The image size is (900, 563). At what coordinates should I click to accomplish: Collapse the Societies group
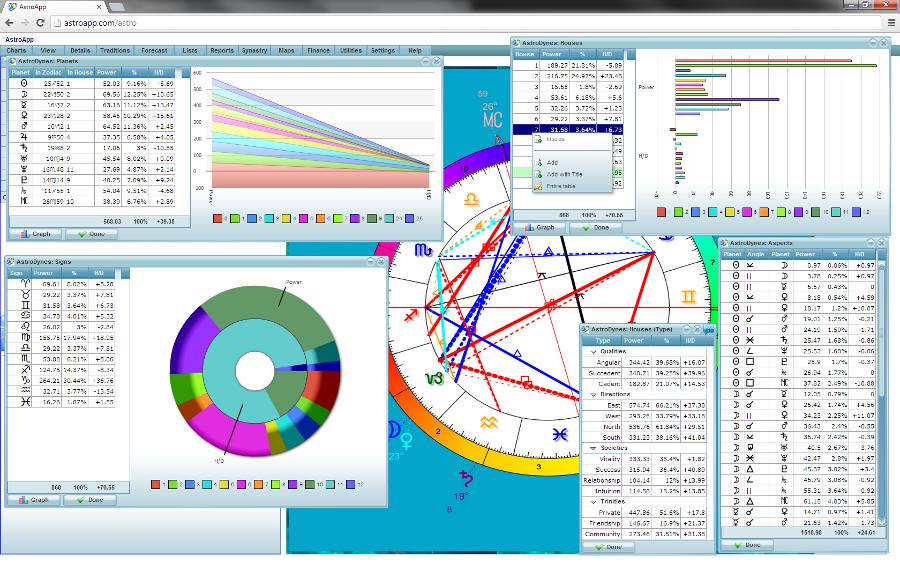click(594, 448)
